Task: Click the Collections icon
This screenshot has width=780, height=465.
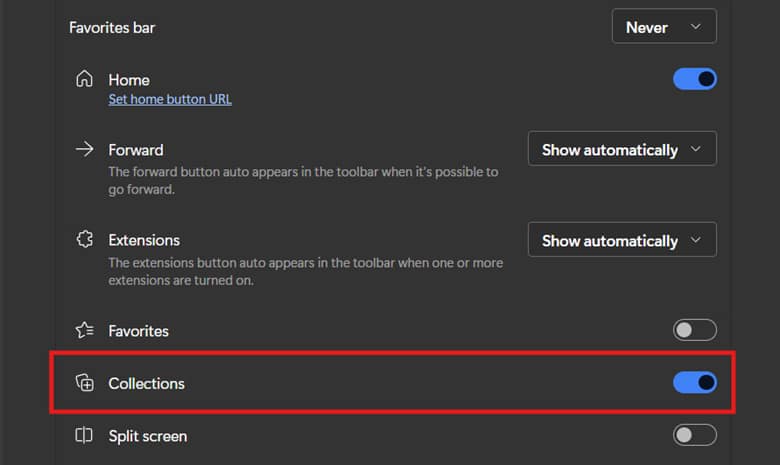Action: click(85, 382)
